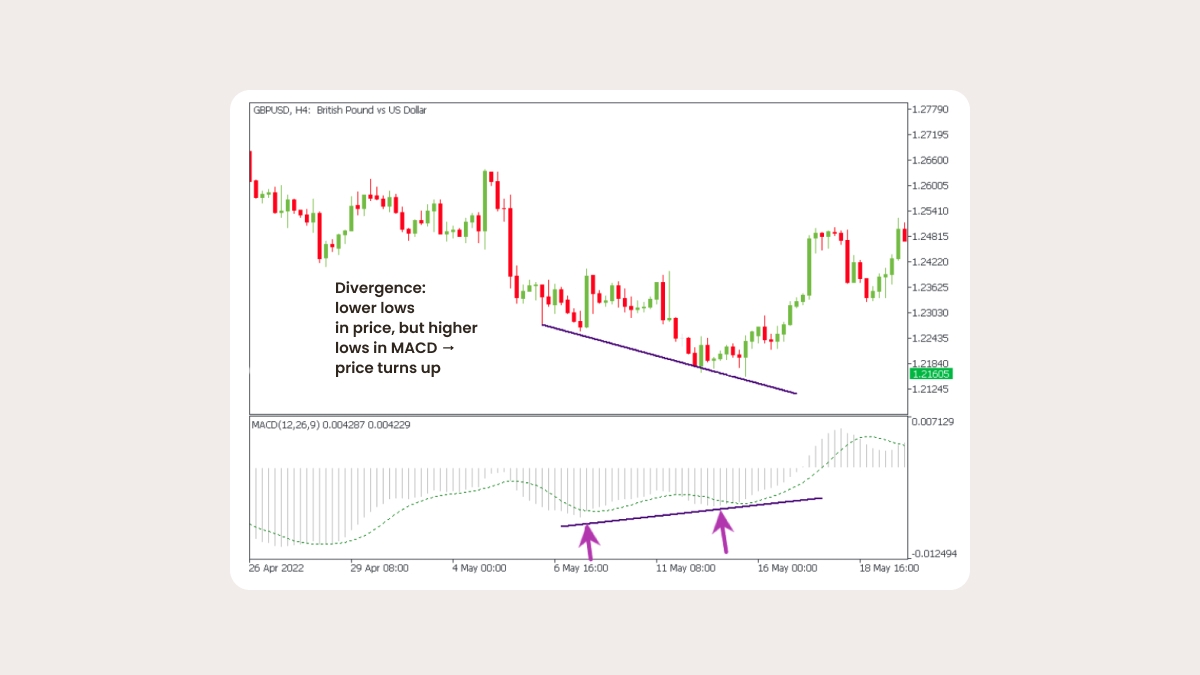Screen dimensions: 1200x675
Task: Select the descending purple trendline on price
Action: (x=668, y=359)
